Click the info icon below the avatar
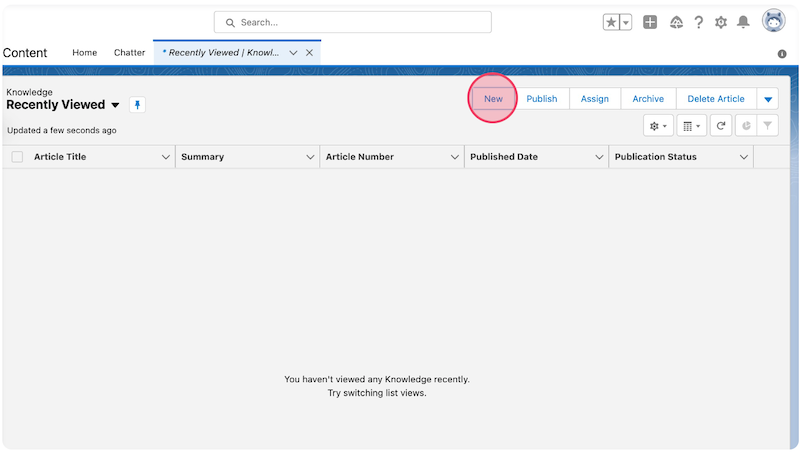Viewport: 800px width, 453px height. [782, 54]
